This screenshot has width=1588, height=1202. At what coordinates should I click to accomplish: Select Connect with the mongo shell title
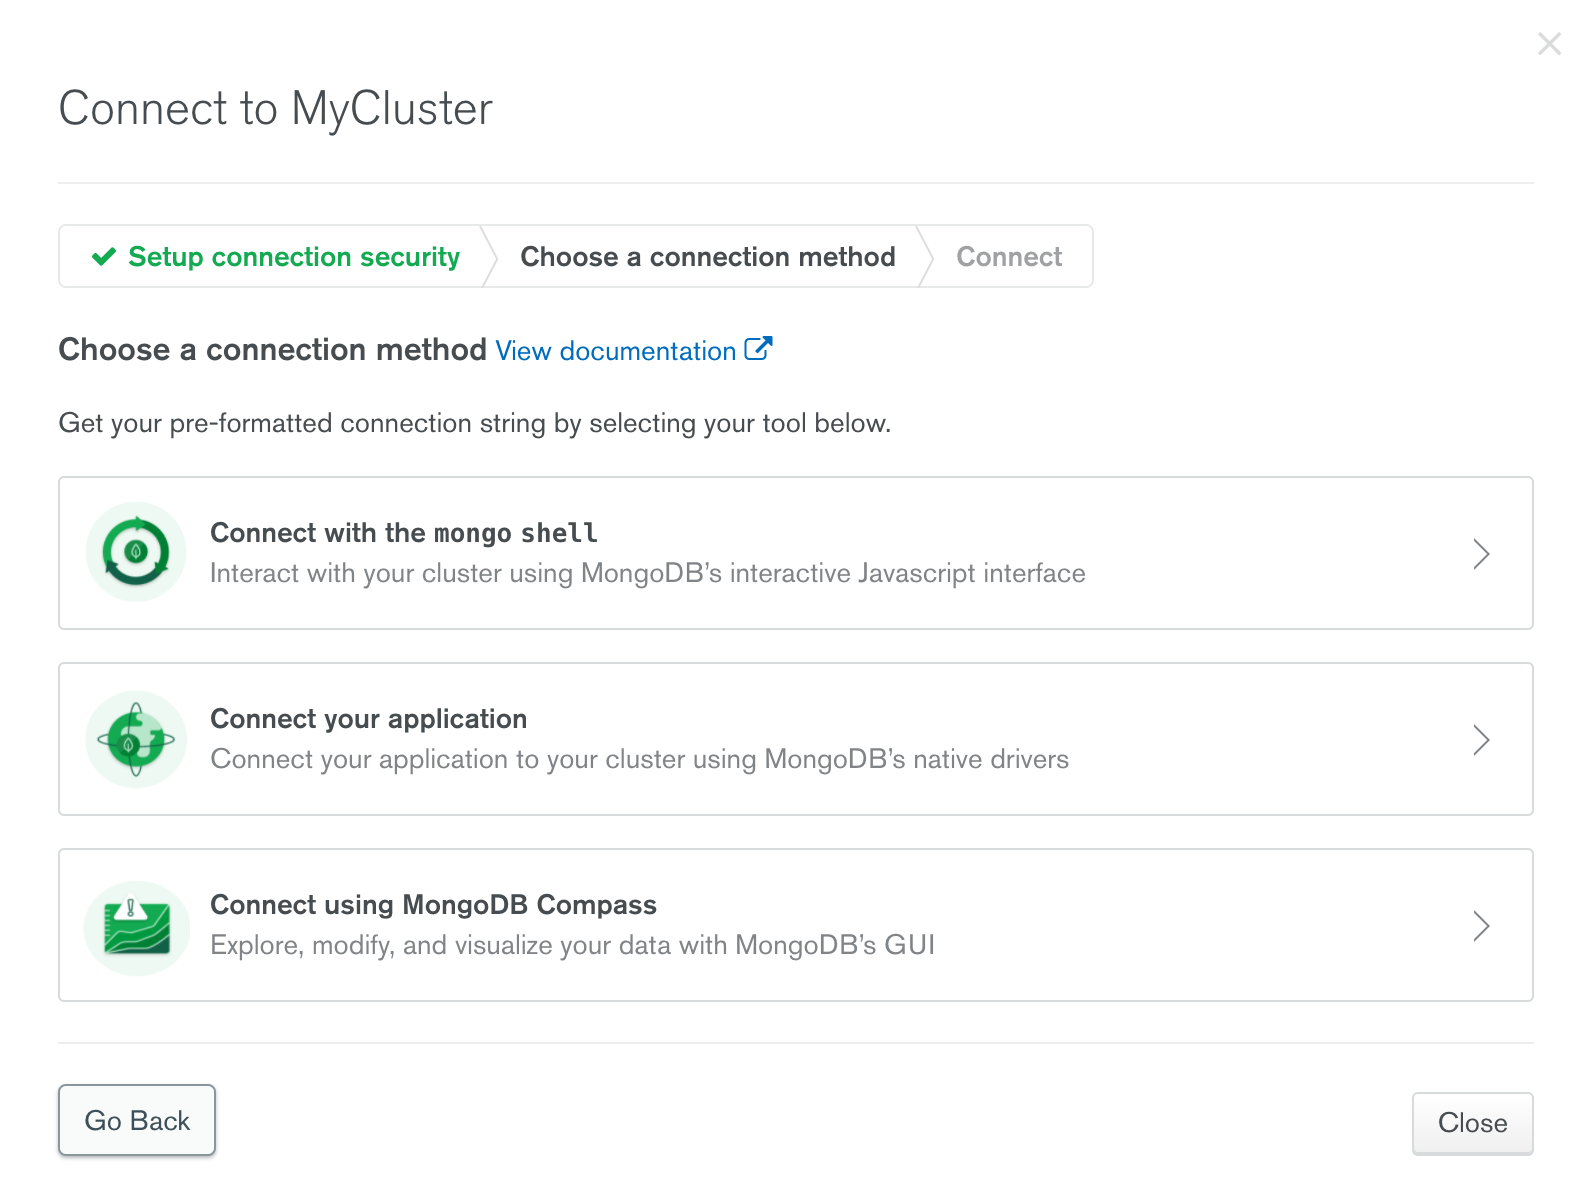[x=404, y=533]
